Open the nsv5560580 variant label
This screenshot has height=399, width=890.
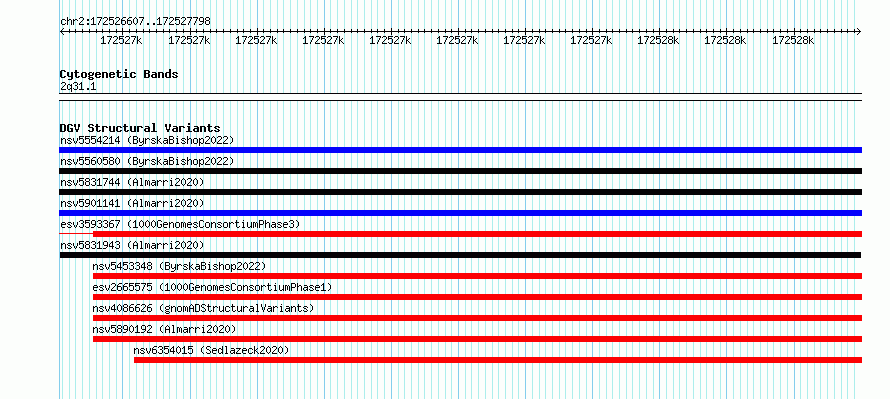(x=147, y=161)
